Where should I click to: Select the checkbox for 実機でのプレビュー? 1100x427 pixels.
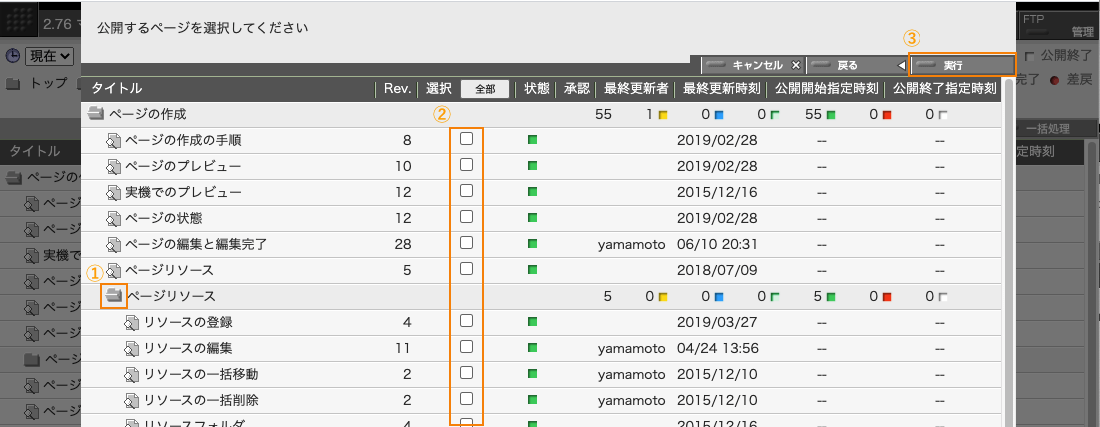466,191
